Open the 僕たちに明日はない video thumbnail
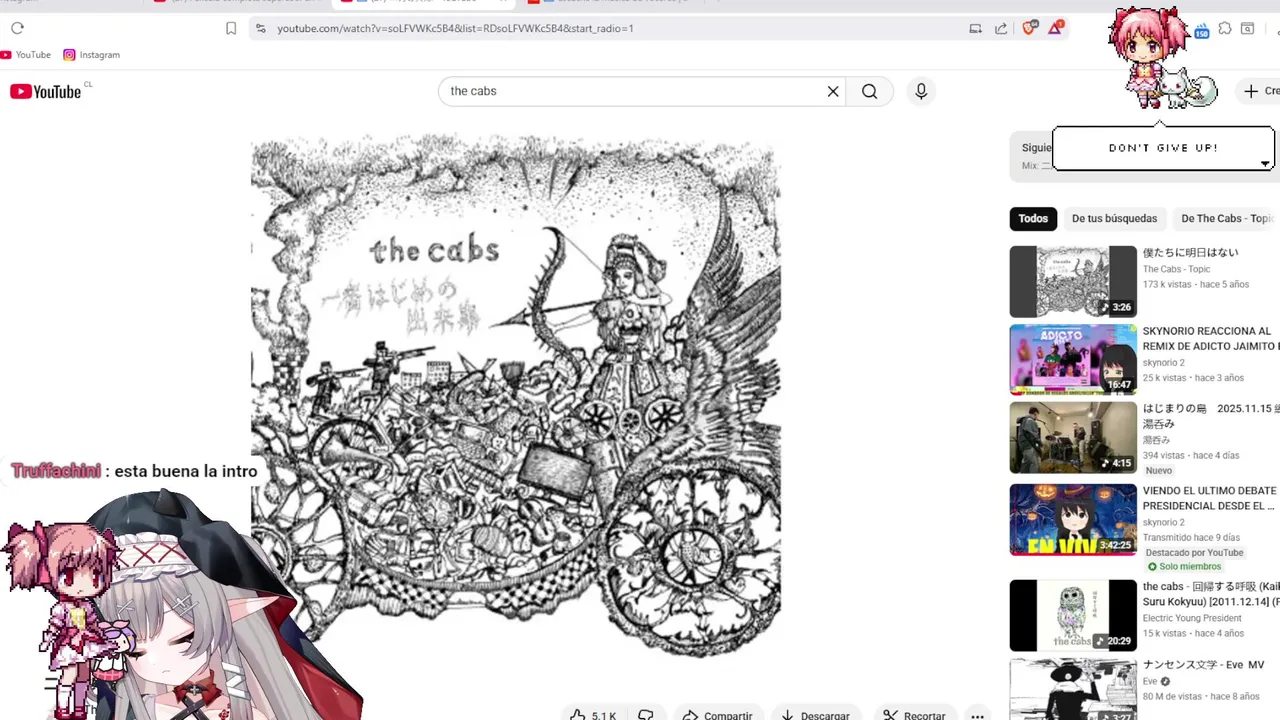This screenshot has height=720, width=1280. pyautogui.click(x=1073, y=282)
